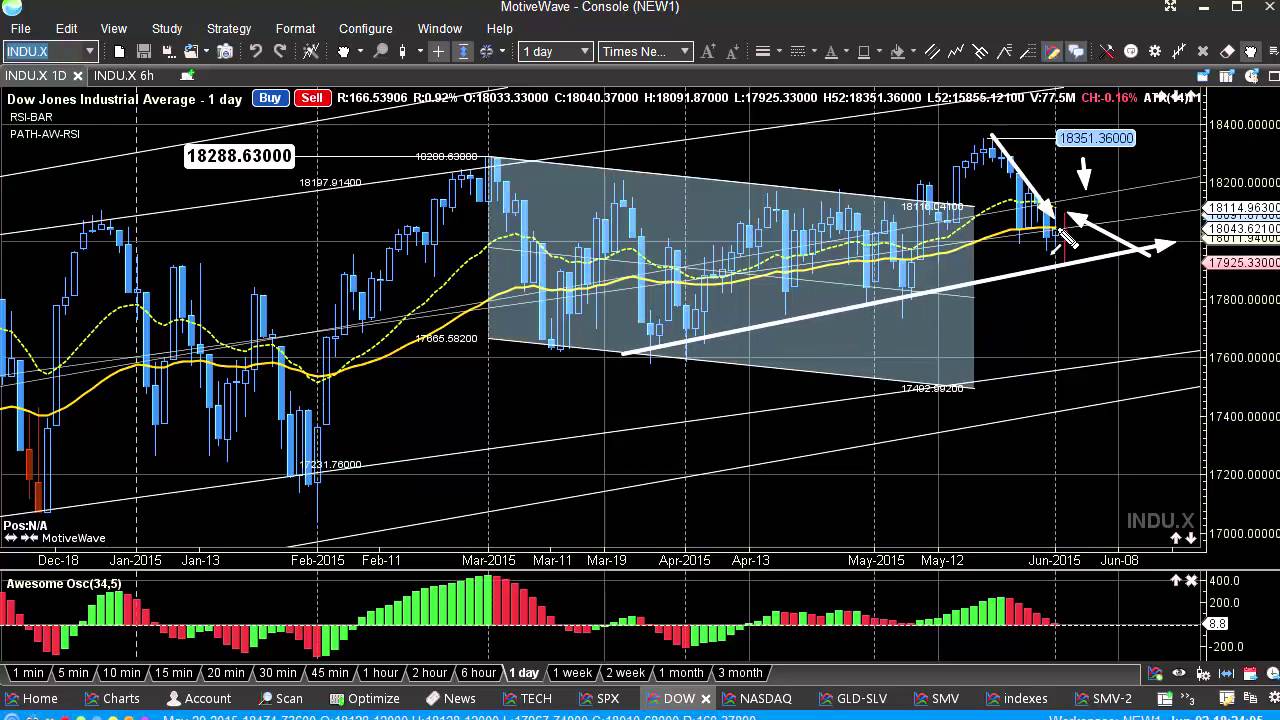The width and height of the screenshot is (1280, 720).
Task: Open the Optimize tab
Action: point(365,699)
